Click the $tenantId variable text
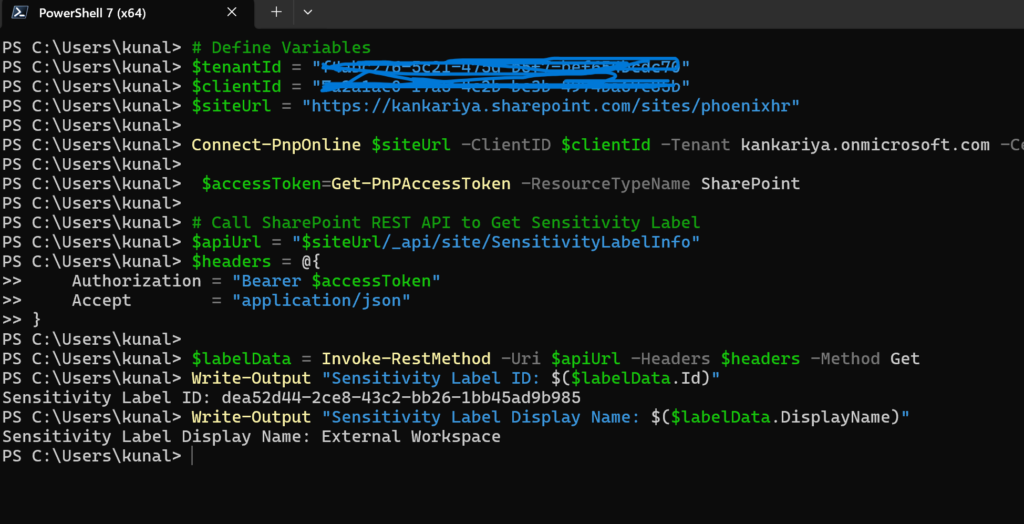The width and height of the screenshot is (1024, 524). 236,67
